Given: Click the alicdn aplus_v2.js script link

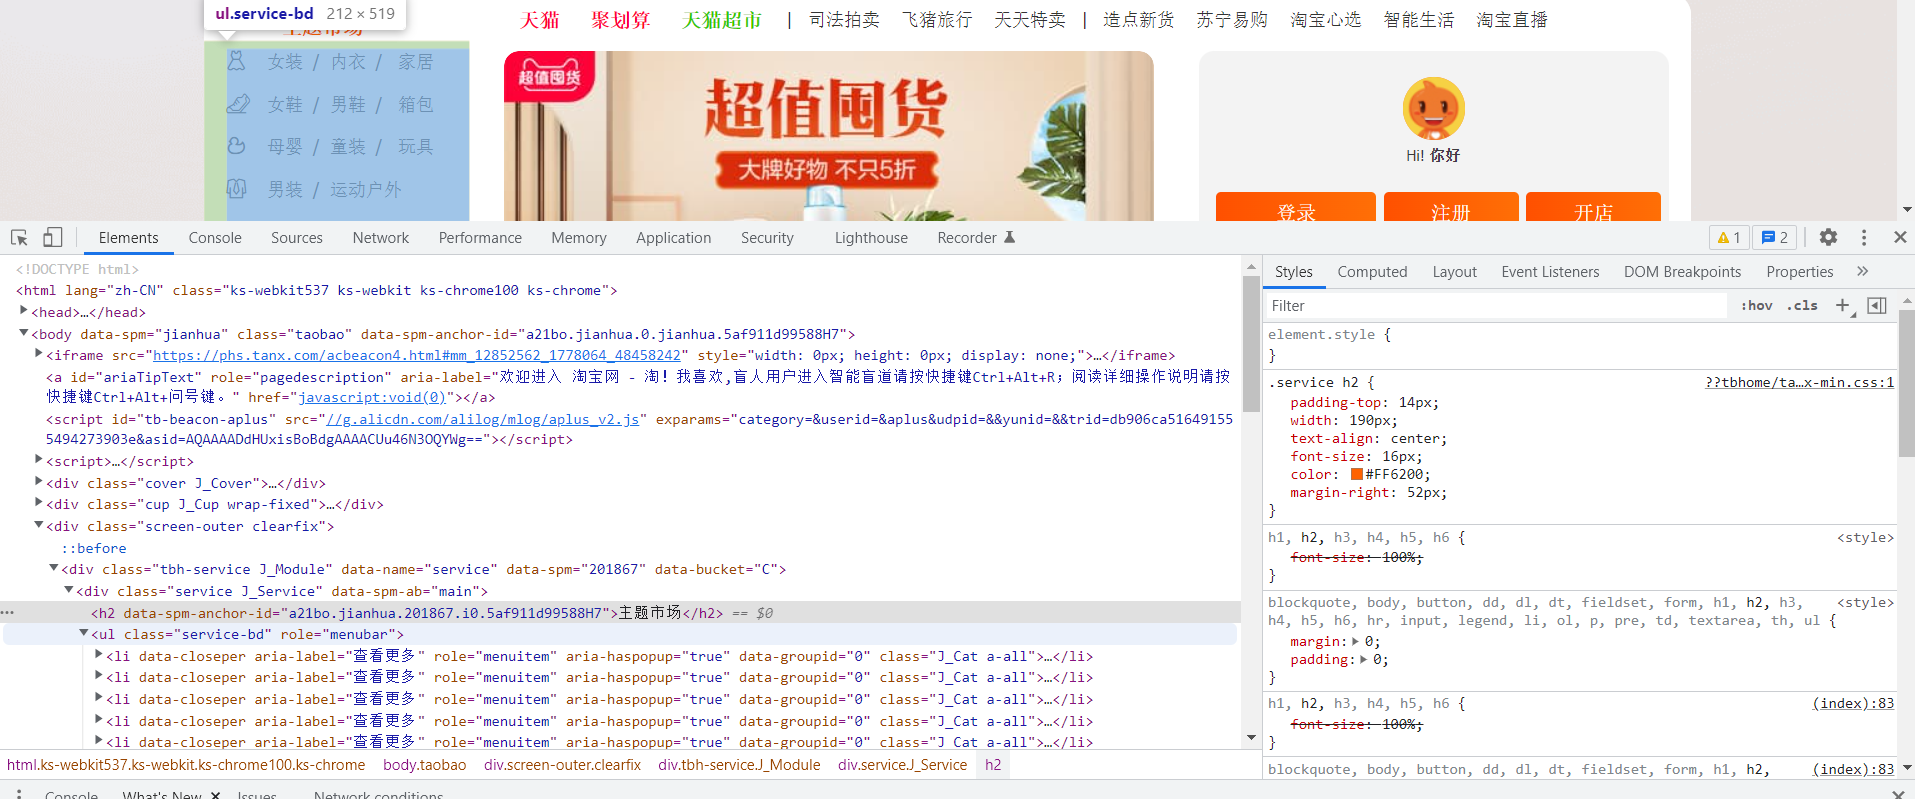Looking at the screenshot, I should [483, 419].
